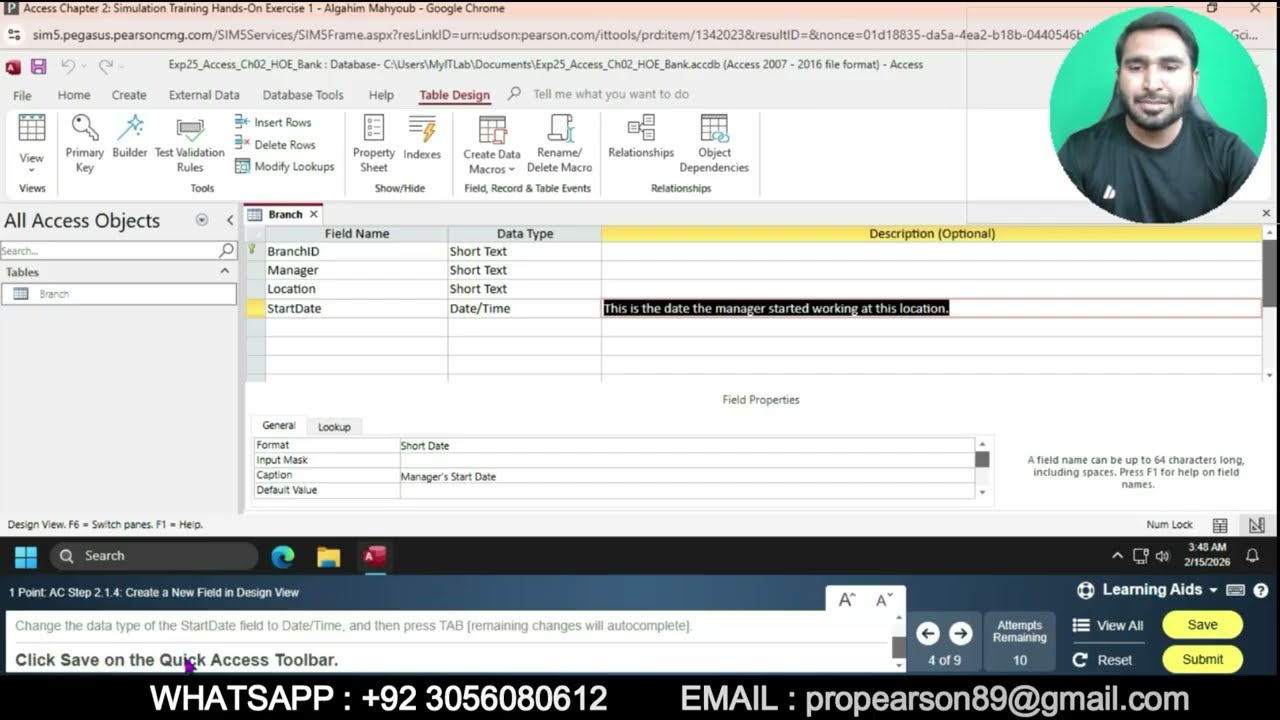Click Rename/Delete Macro
1280x720 pixels.
click(x=560, y=143)
